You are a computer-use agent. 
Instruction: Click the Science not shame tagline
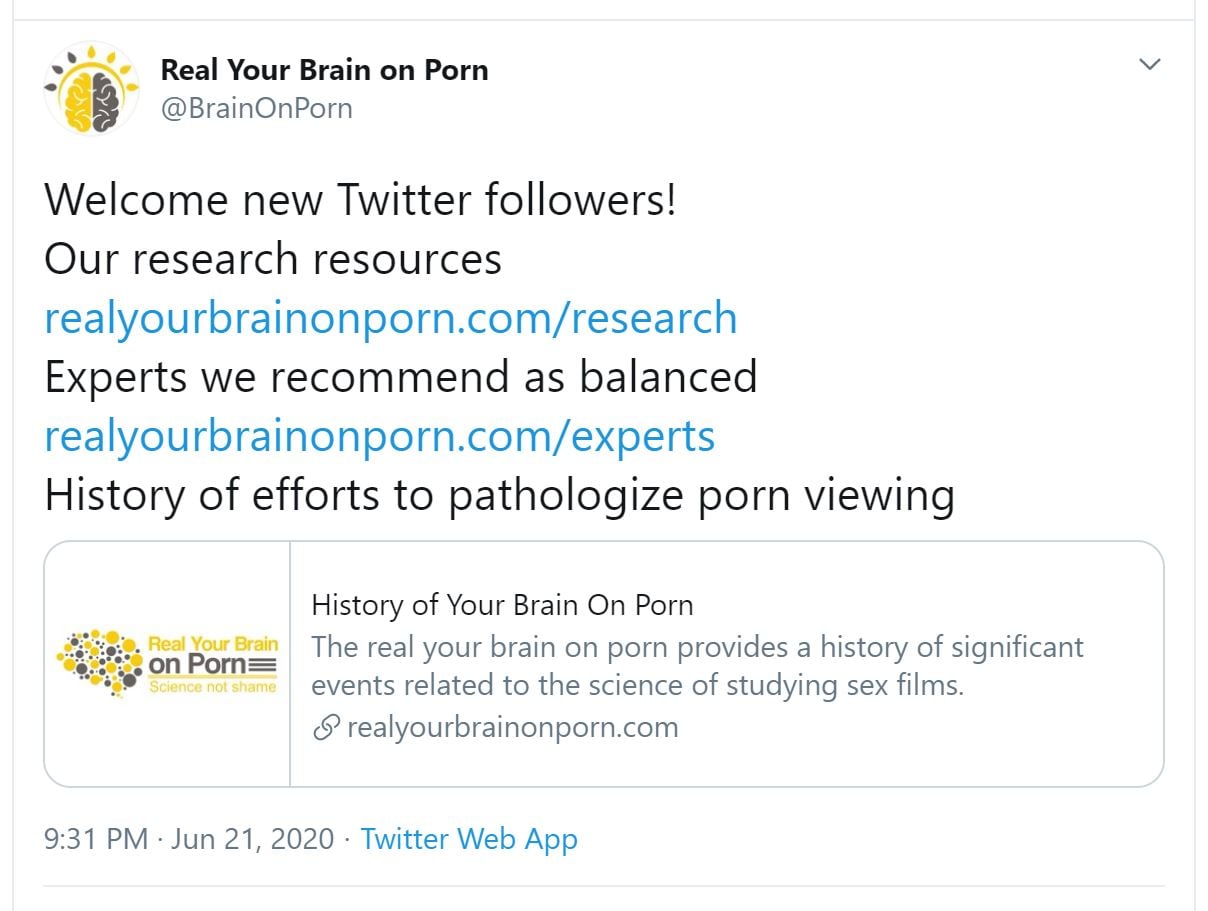pos(212,687)
